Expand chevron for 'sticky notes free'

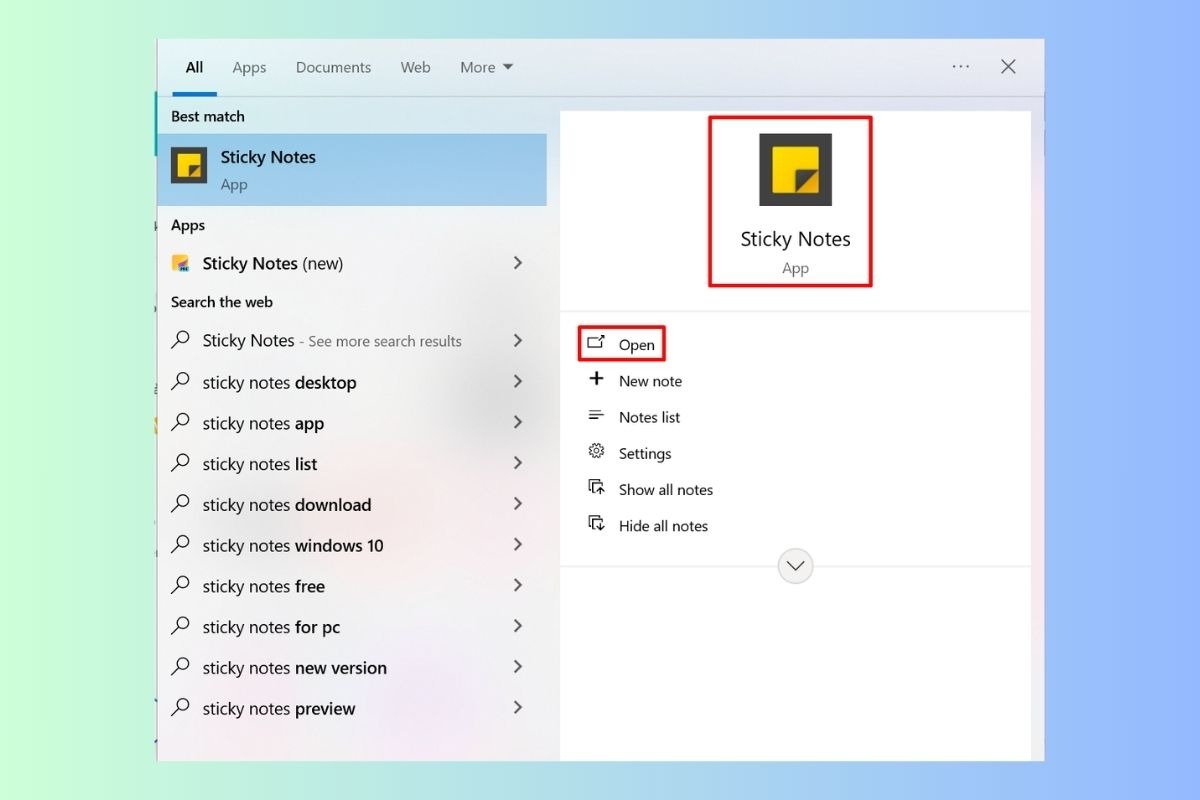tap(518, 585)
